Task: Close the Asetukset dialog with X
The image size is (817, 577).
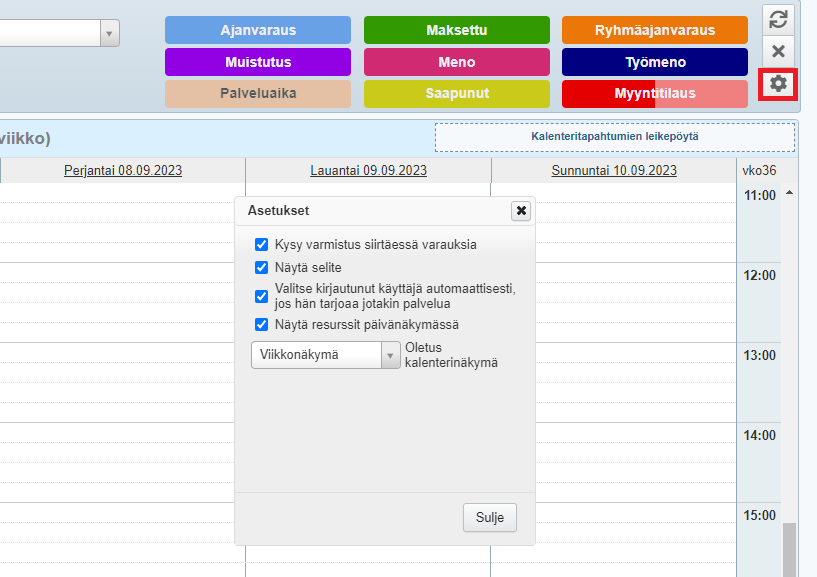Action: click(x=520, y=211)
